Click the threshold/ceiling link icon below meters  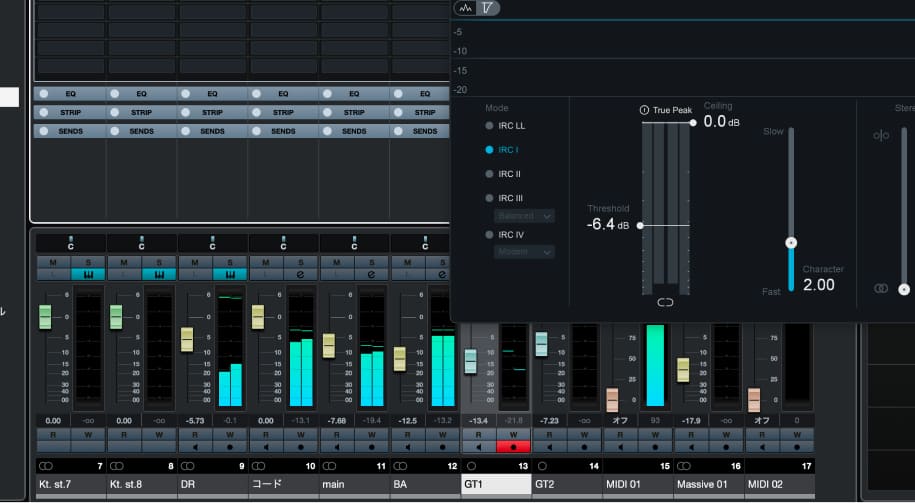664,301
